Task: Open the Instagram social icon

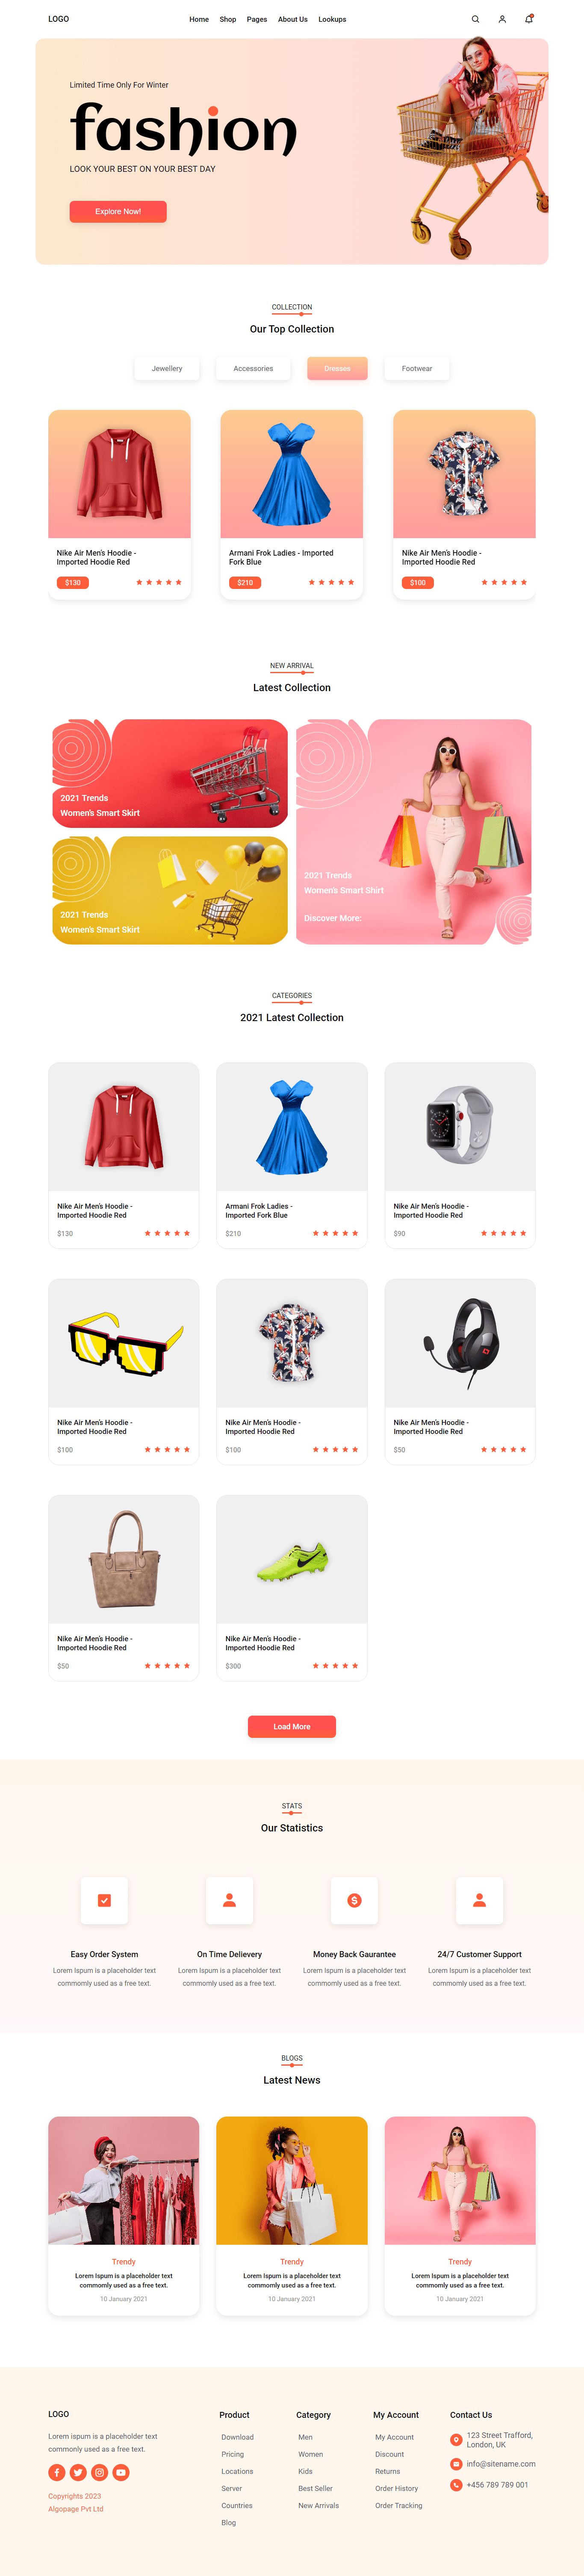Action: (100, 2472)
